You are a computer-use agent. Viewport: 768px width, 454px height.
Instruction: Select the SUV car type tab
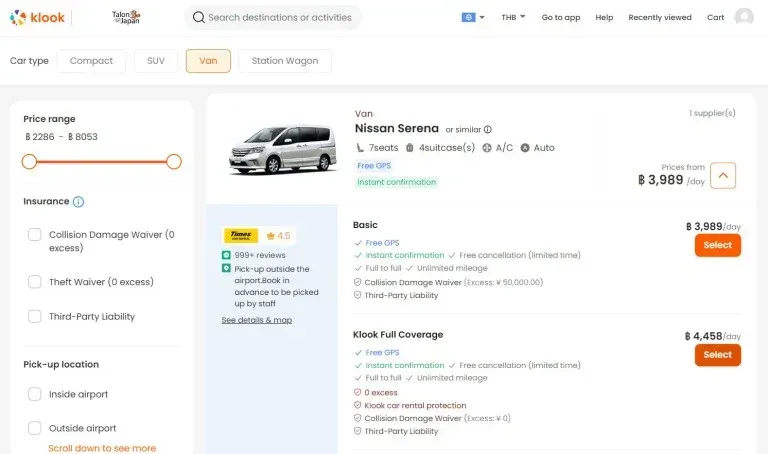pyautogui.click(x=156, y=61)
